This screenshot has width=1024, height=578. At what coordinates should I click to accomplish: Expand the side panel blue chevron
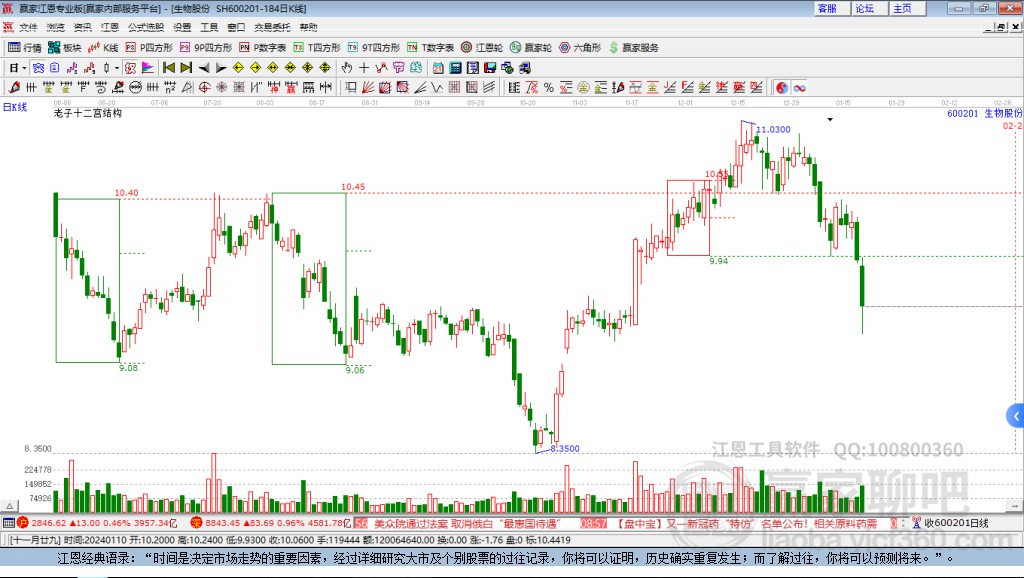pyautogui.click(x=1016, y=415)
